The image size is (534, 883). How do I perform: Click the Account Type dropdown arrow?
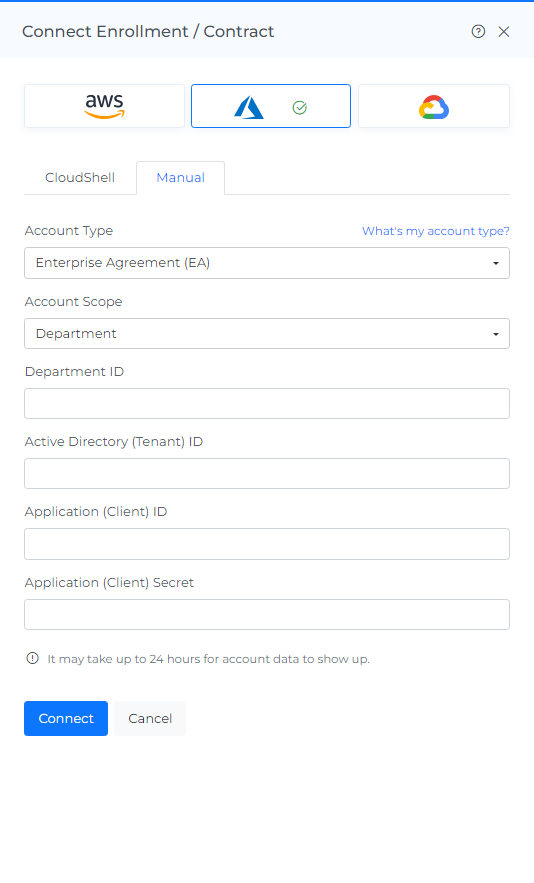[496, 264]
